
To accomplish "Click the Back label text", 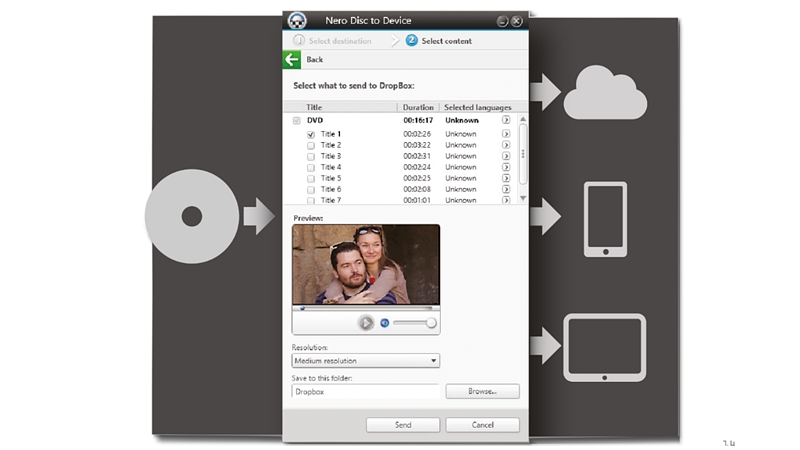I will pyautogui.click(x=314, y=60).
